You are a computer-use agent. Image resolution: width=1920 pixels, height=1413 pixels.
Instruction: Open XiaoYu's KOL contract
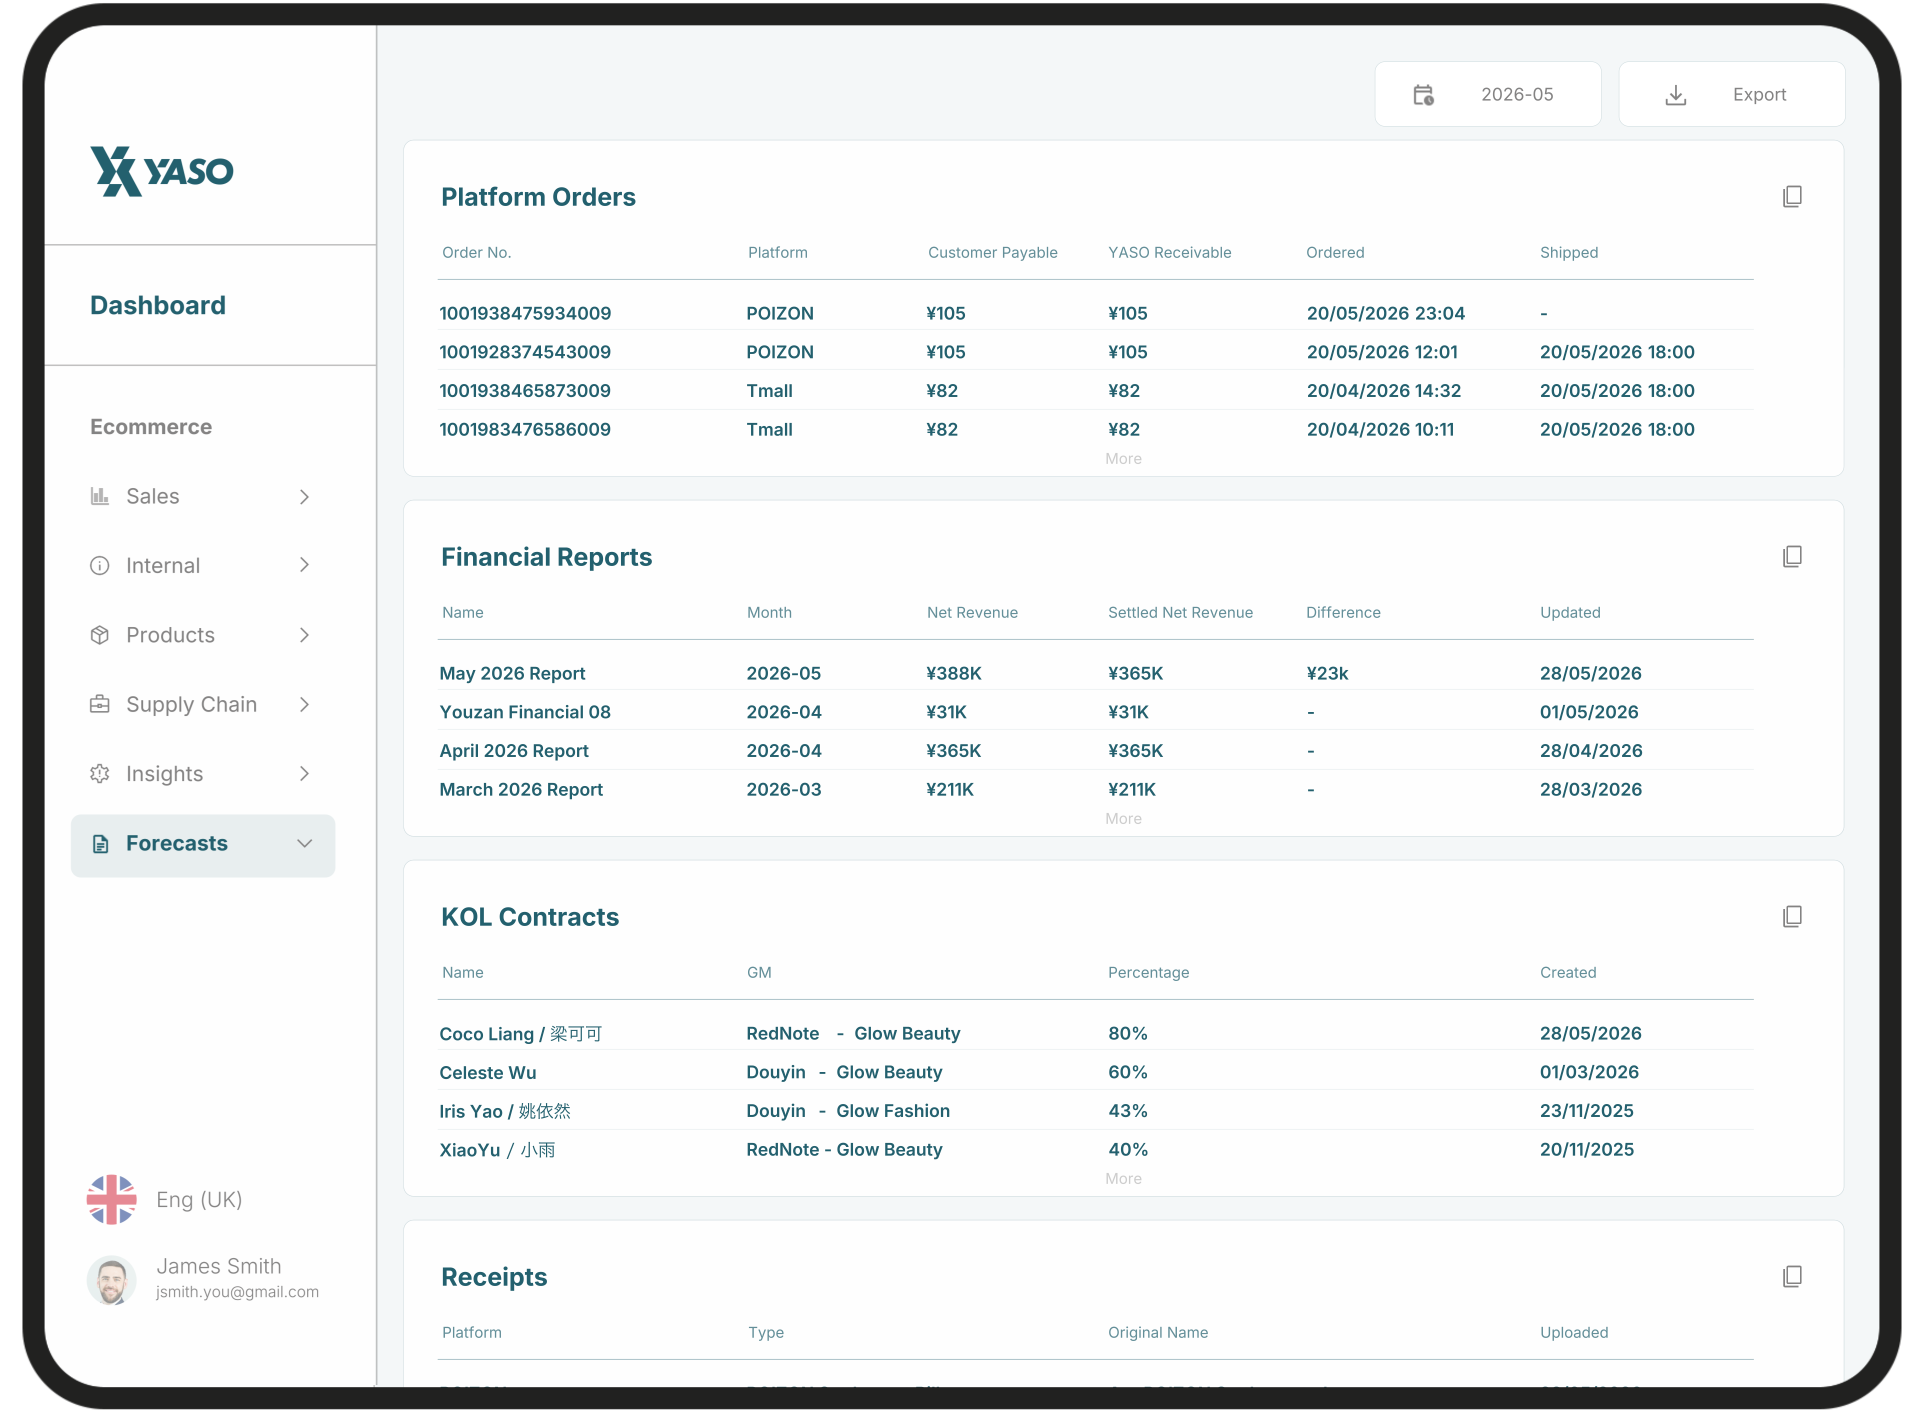(497, 1150)
